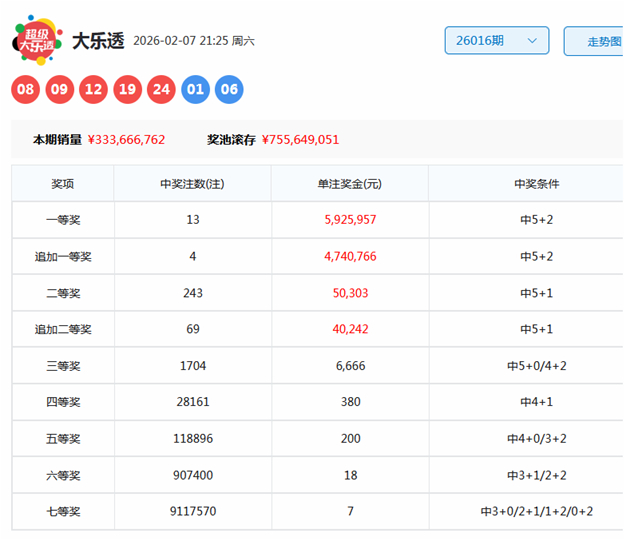
Task: Click the condition 中4+0/3+2
Action: pos(537,439)
